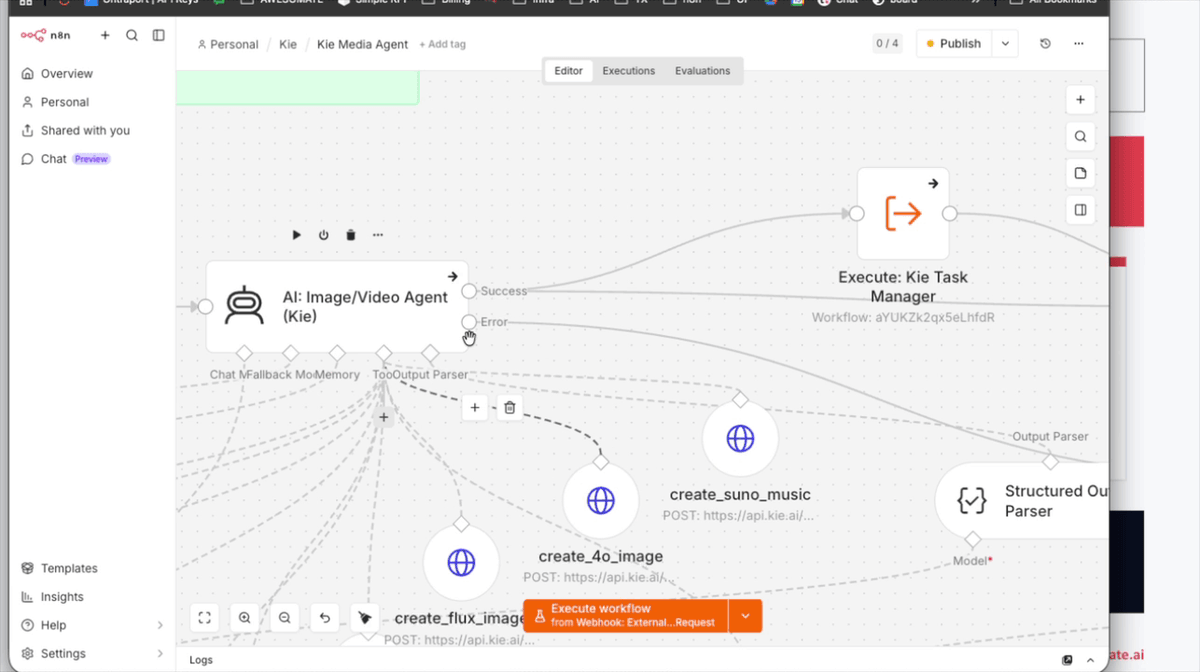Screen dimensions: 1200x672
Task: Add tool with plus under Tool connector
Action: click(384, 417)
